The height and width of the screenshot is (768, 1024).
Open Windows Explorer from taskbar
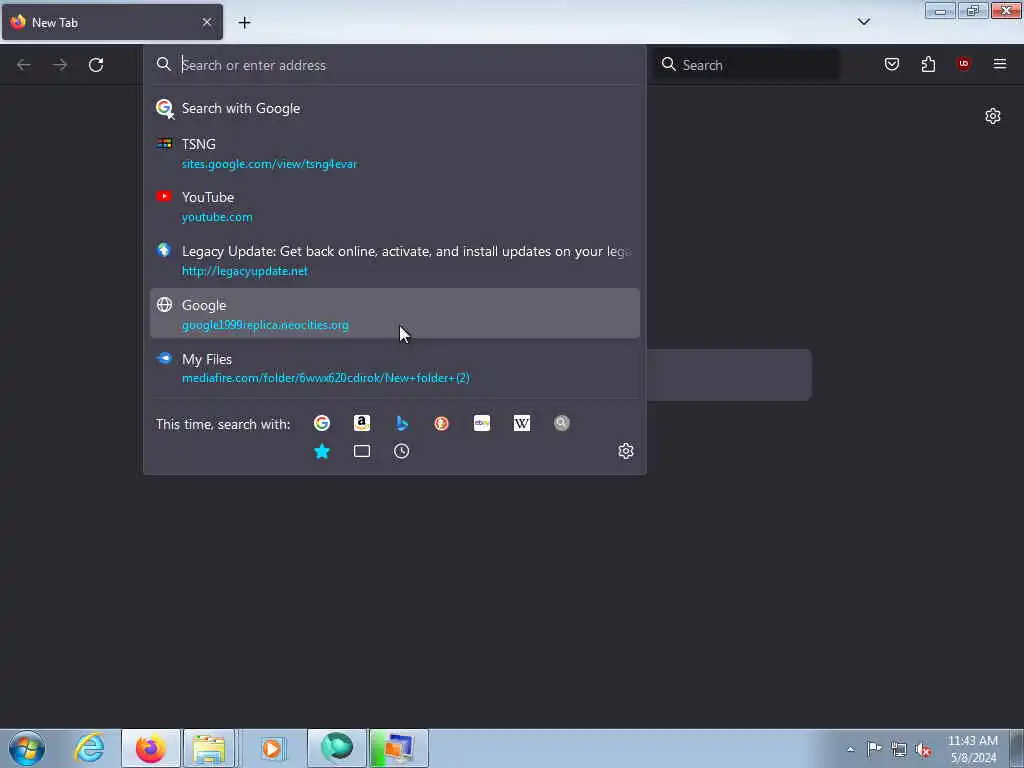click(209, 748)
